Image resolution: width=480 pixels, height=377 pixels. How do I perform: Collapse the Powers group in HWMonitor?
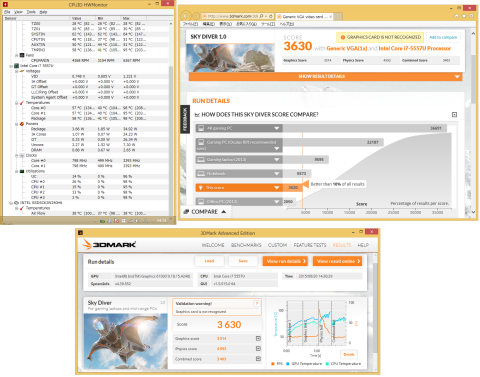[17, 124]
